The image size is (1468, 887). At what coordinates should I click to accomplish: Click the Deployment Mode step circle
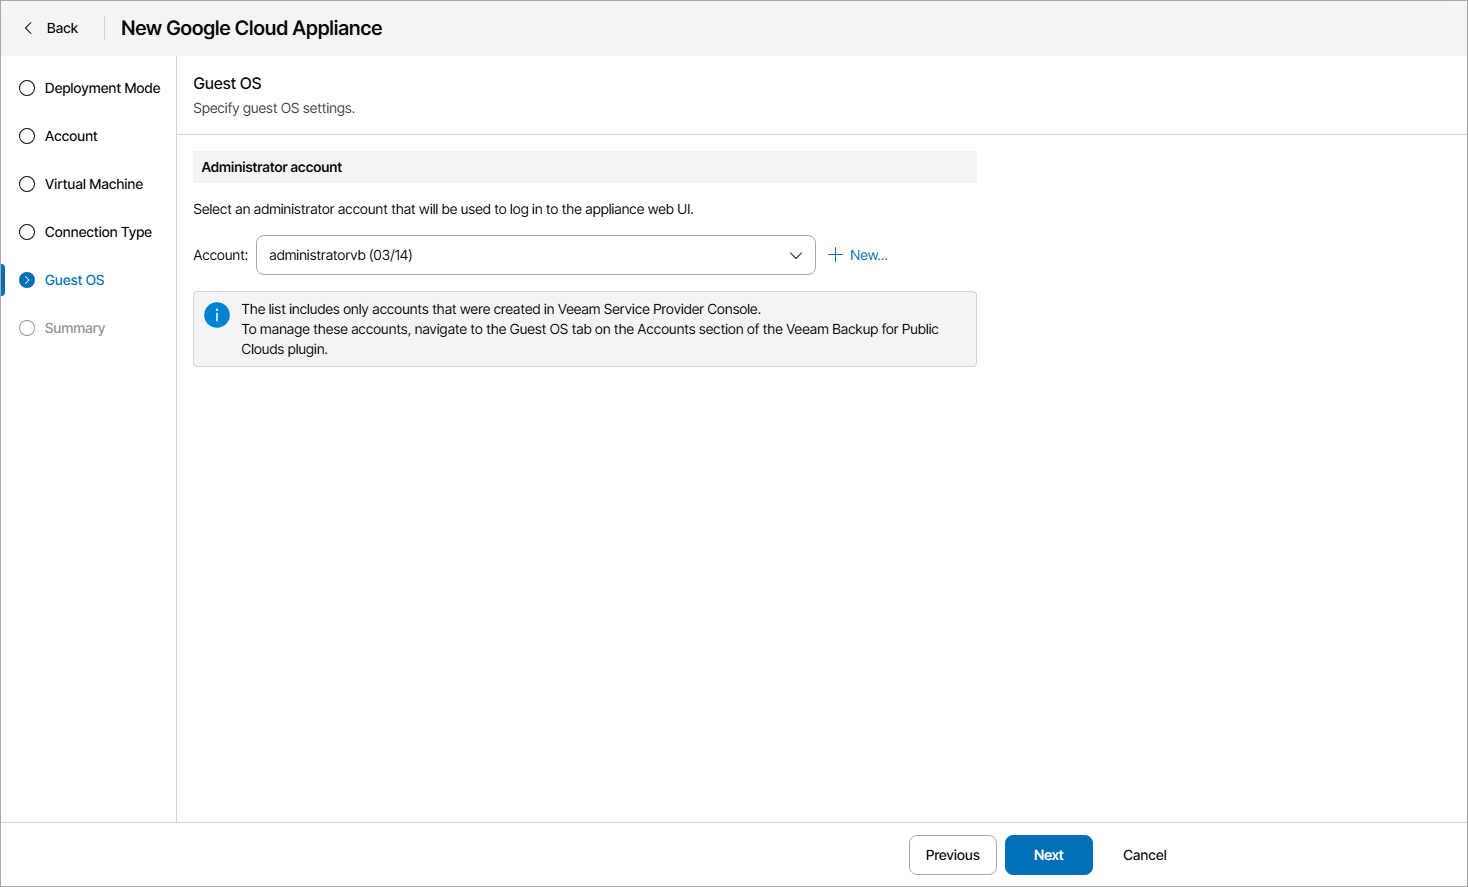(26, 88)
